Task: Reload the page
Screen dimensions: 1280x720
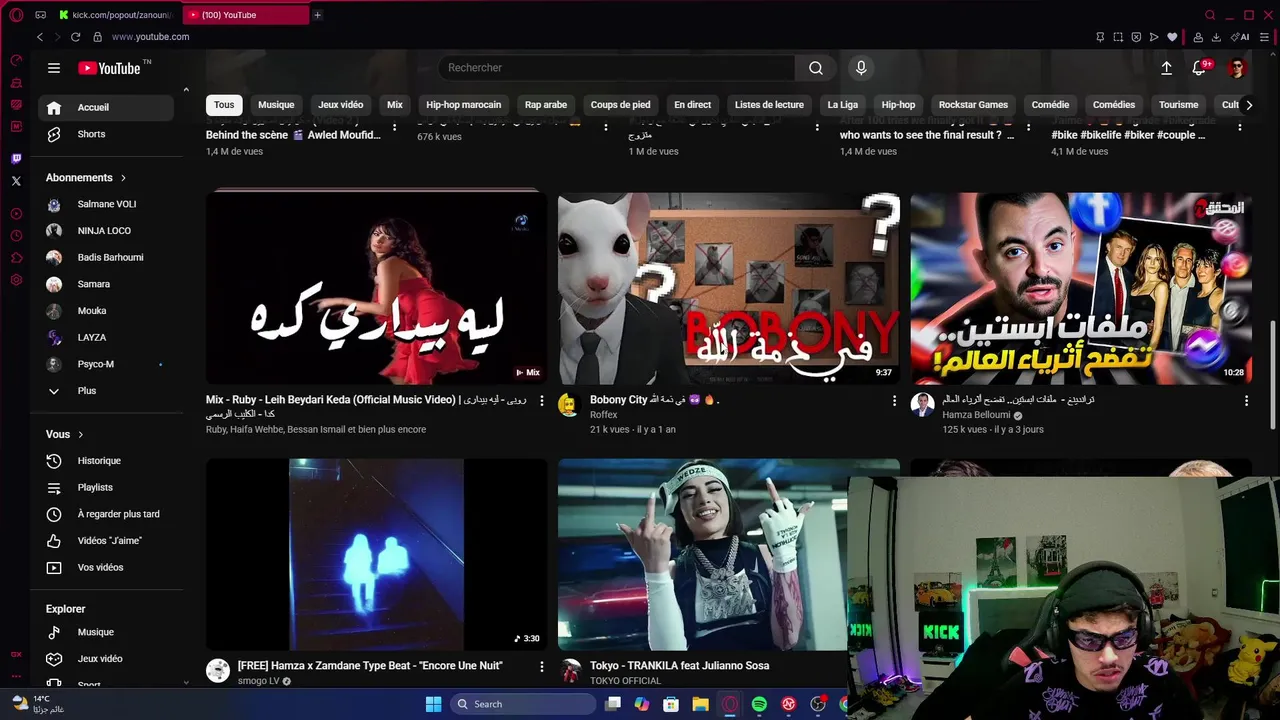Action: (x=75, y=37)
